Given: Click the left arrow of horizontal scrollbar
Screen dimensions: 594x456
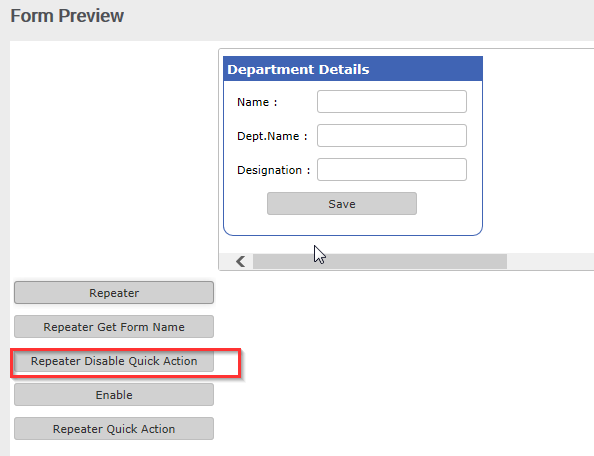Looking at the screenshot, I should [x=241, y=261].
